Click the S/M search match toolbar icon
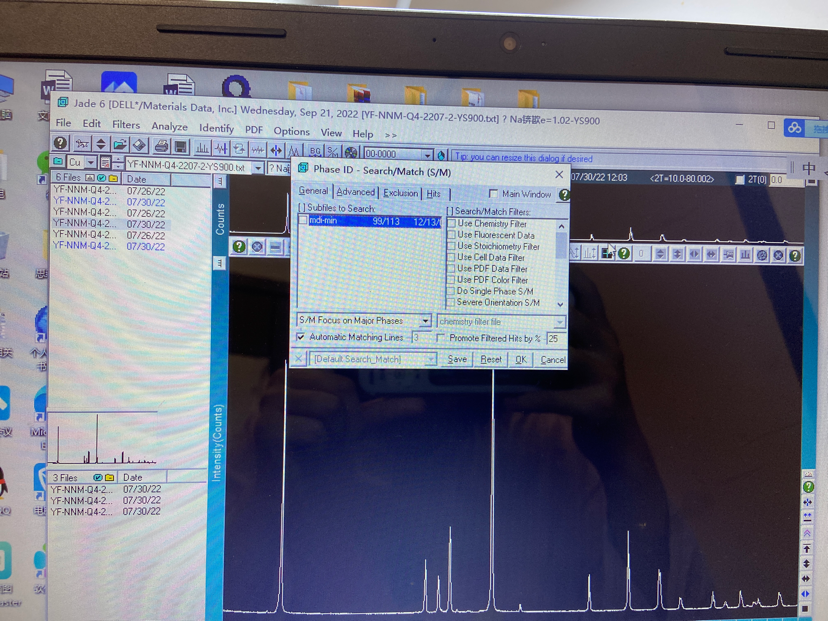 pyautogui.click(x=333, y=152)
